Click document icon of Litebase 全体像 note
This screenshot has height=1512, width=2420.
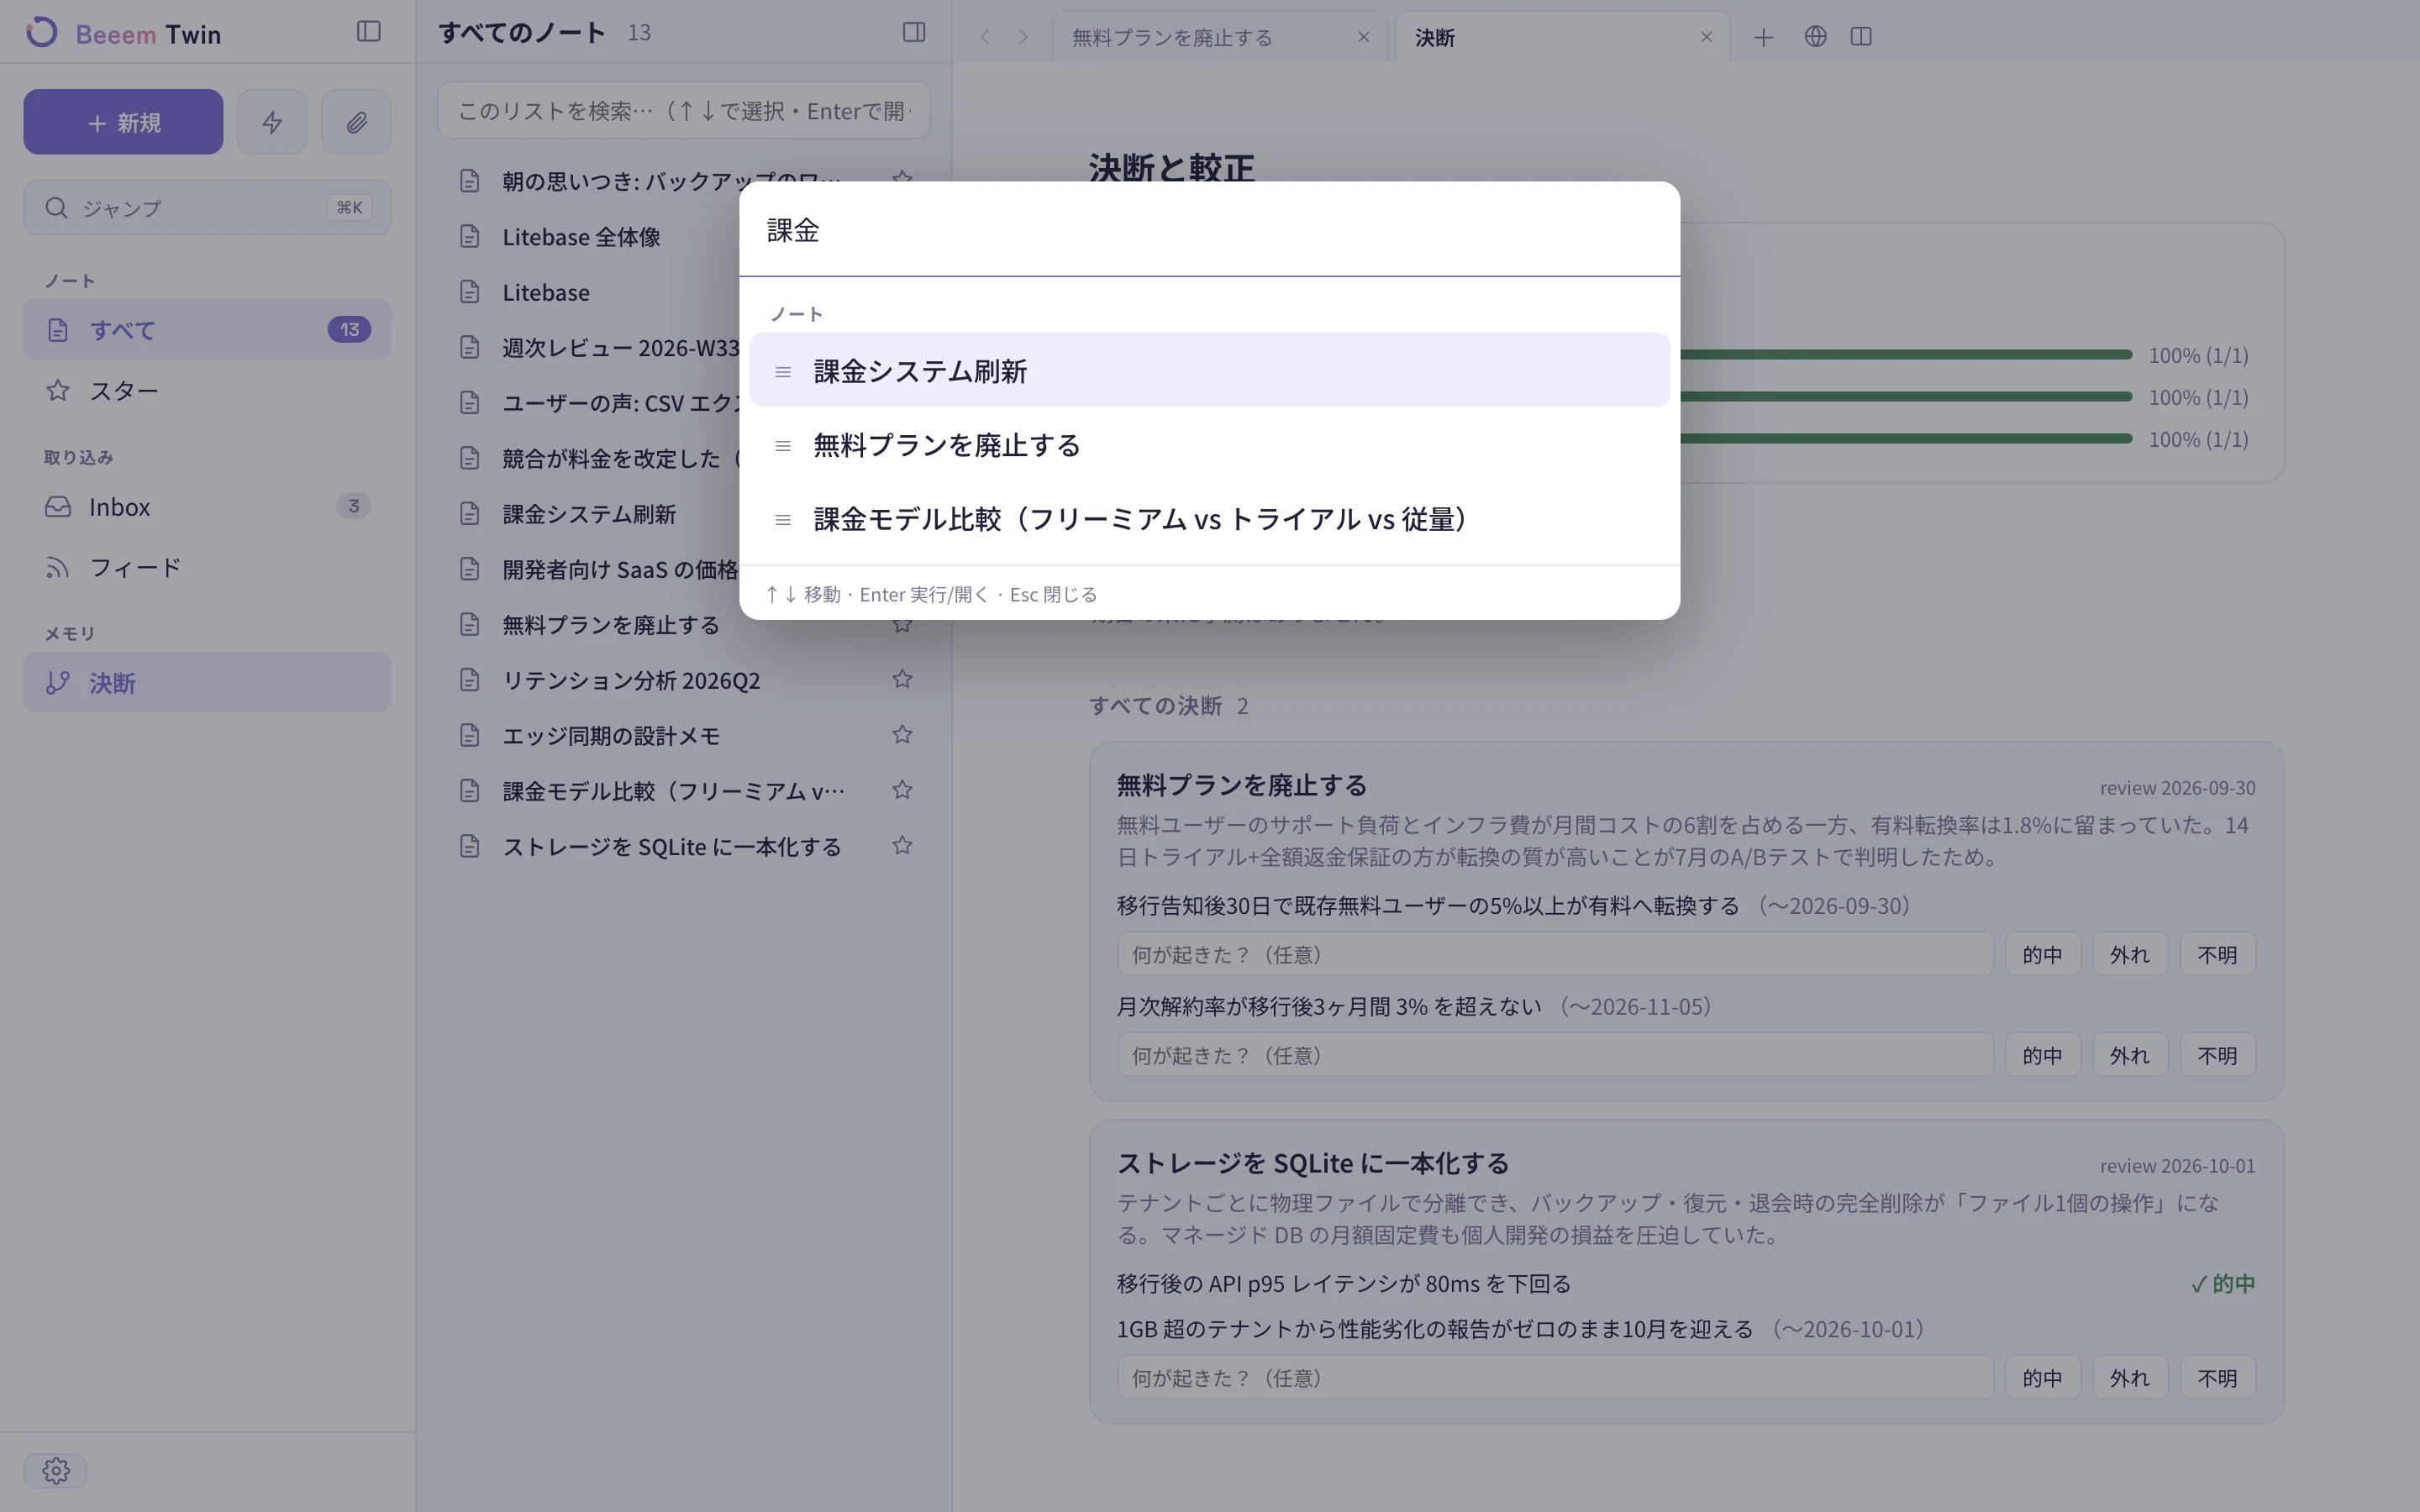469,236
